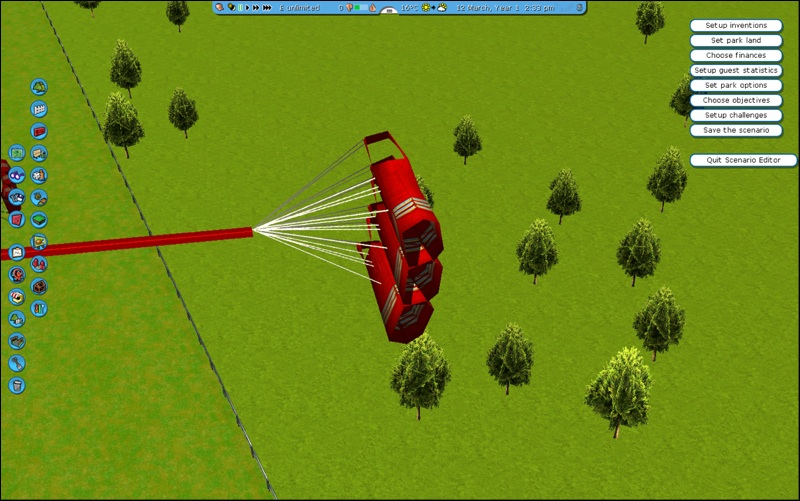Click the 16°C temperature readout
Viewport: 800px width, 501px height.
coord(410,8)
